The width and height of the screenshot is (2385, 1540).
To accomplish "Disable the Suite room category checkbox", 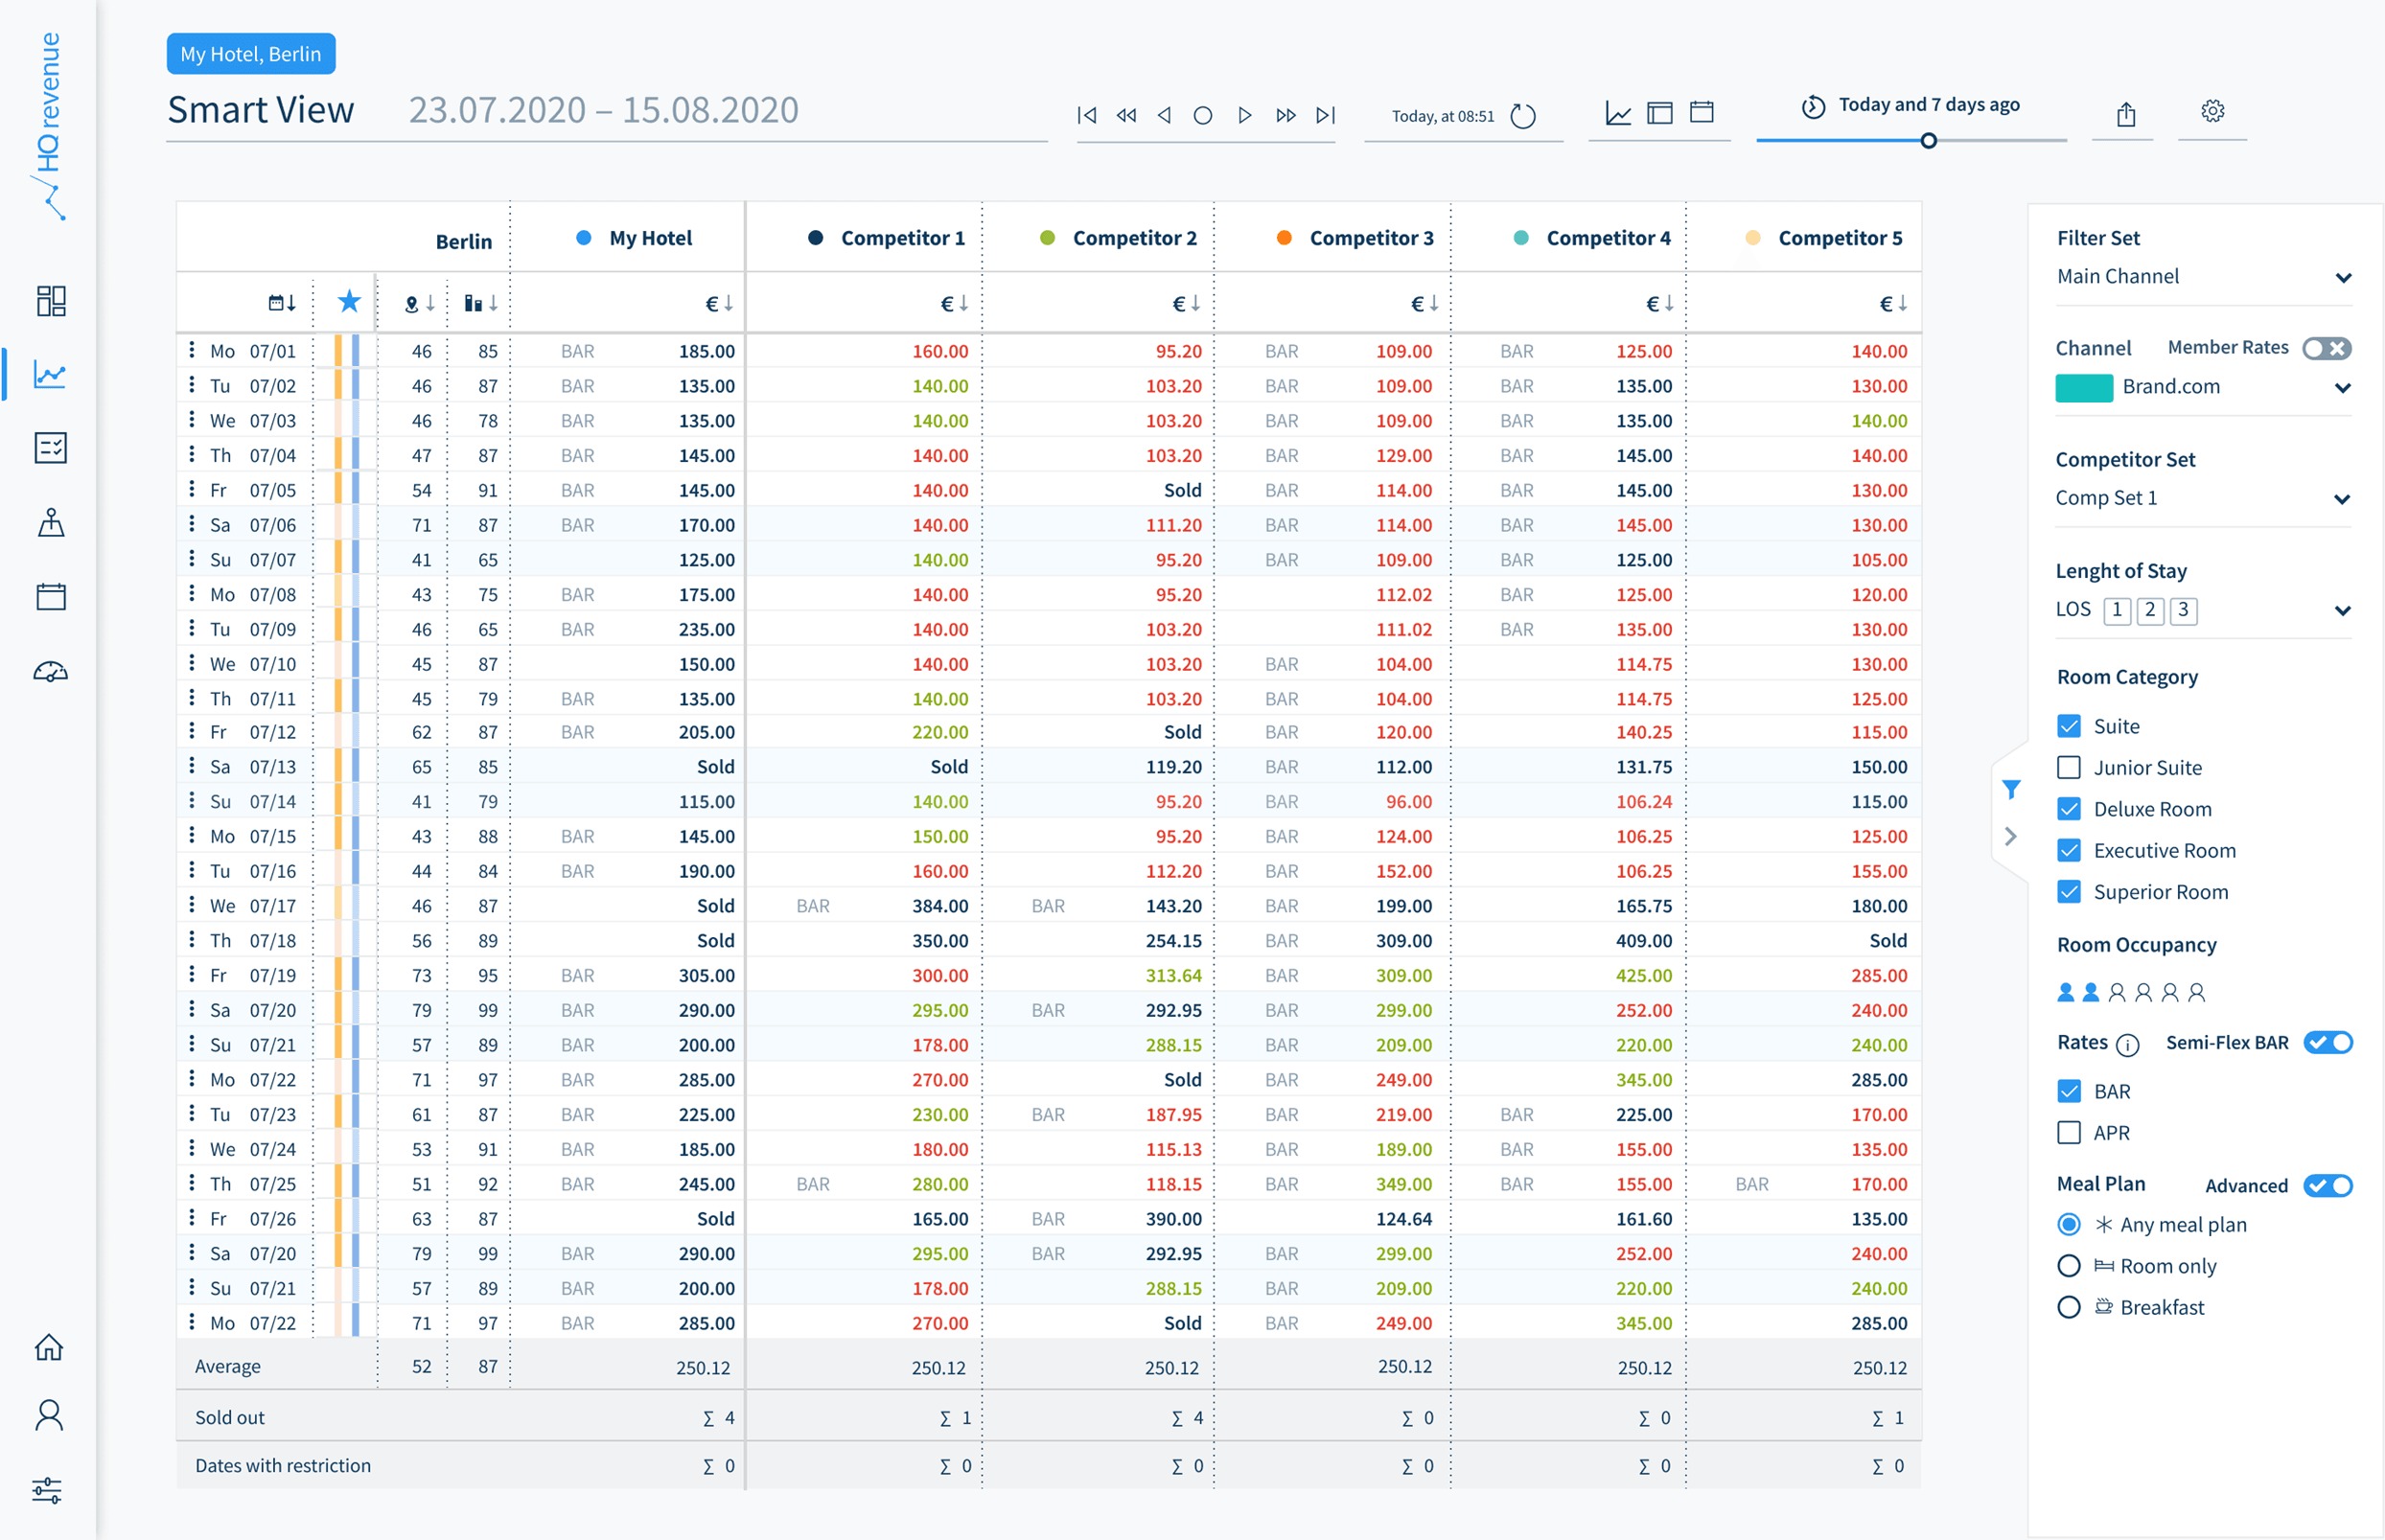I will pyautogui.click(x=2070, y=726).
